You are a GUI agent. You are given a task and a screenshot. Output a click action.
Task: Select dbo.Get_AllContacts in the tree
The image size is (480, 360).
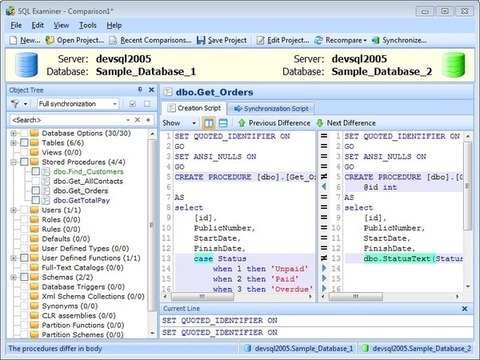(x=88, y=181)
